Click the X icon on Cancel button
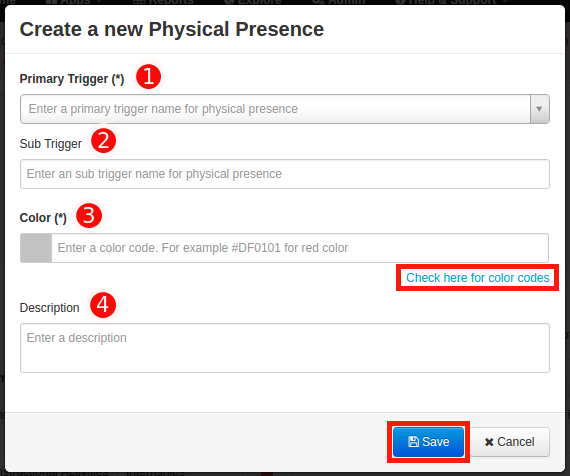This screenshot has height=476, width=570. pos(489,442)
